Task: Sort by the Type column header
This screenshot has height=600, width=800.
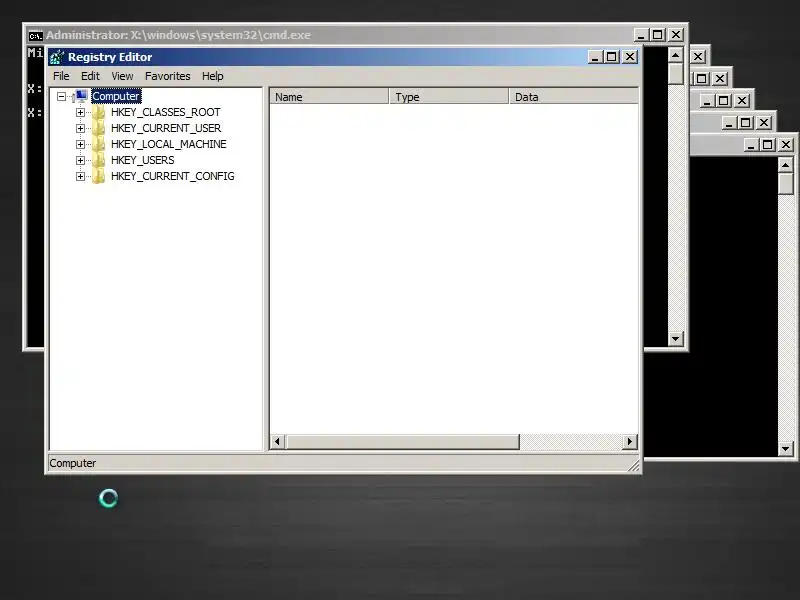Action: [x=449, y=96]
